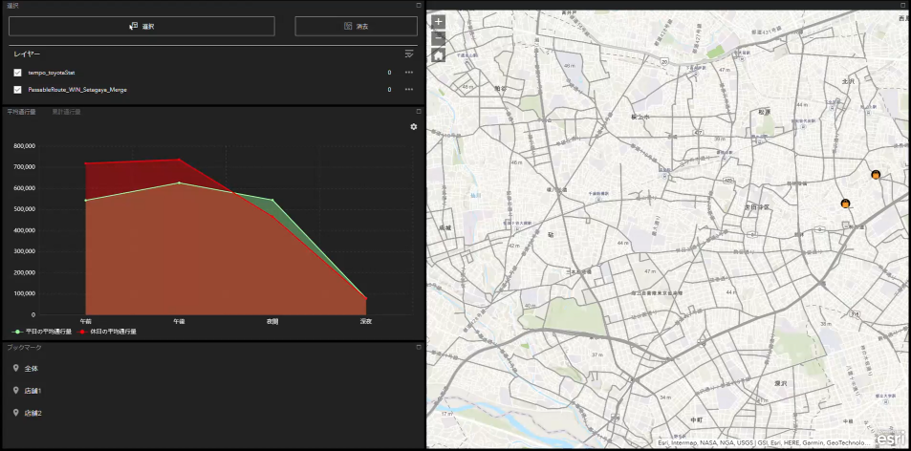911x451 pixels.
Task: Open the more-options menu for PassableRoute_WIN_Setagaya_Merge
Action: tap(409, 90)
